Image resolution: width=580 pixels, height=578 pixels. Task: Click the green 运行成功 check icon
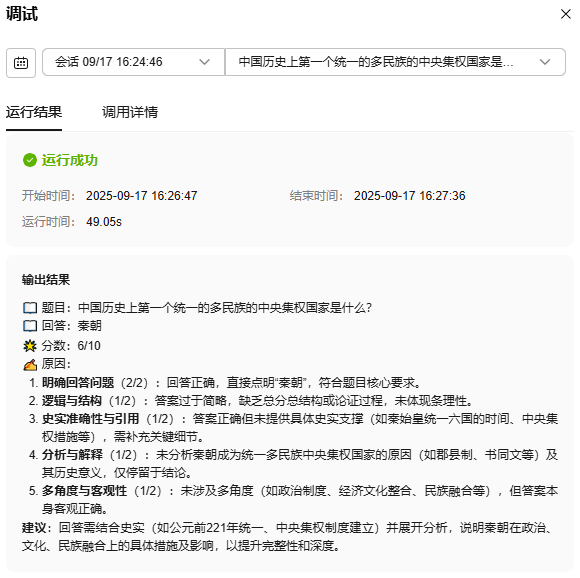[30, 160]
